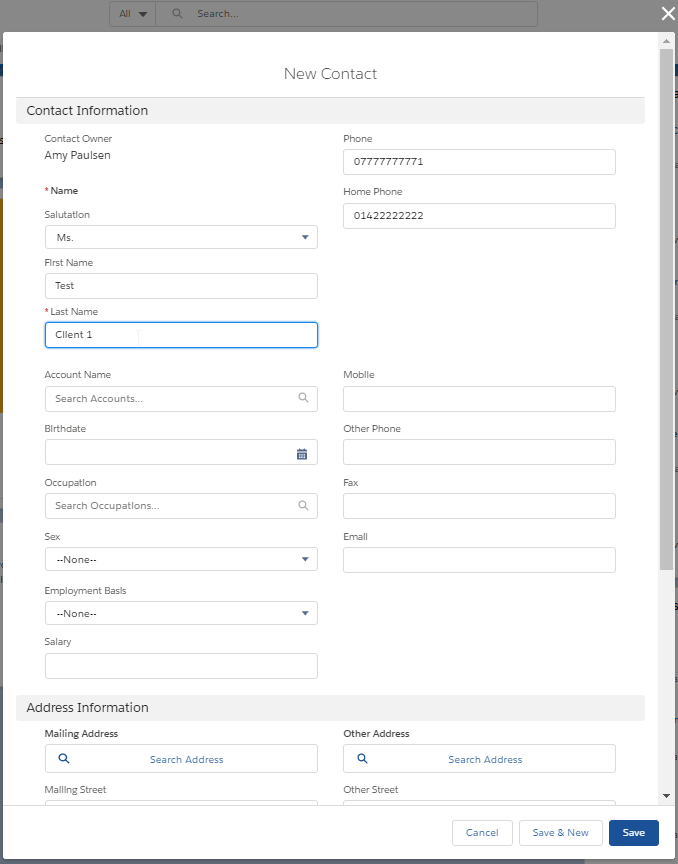This screenshot has width=678, height=864.
Task: Click the global search magnifier icon
Action: [x=177, y=14]
